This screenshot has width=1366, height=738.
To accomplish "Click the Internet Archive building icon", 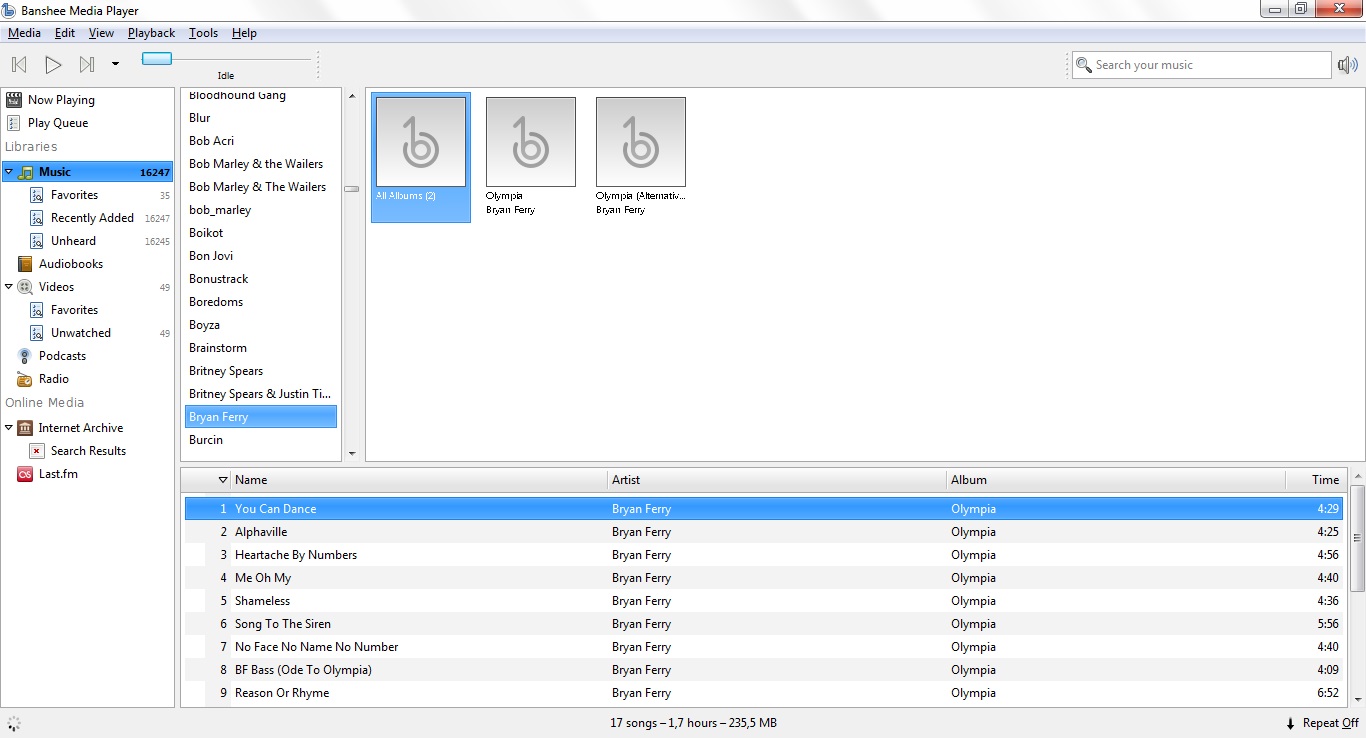I will click(25, 428).
